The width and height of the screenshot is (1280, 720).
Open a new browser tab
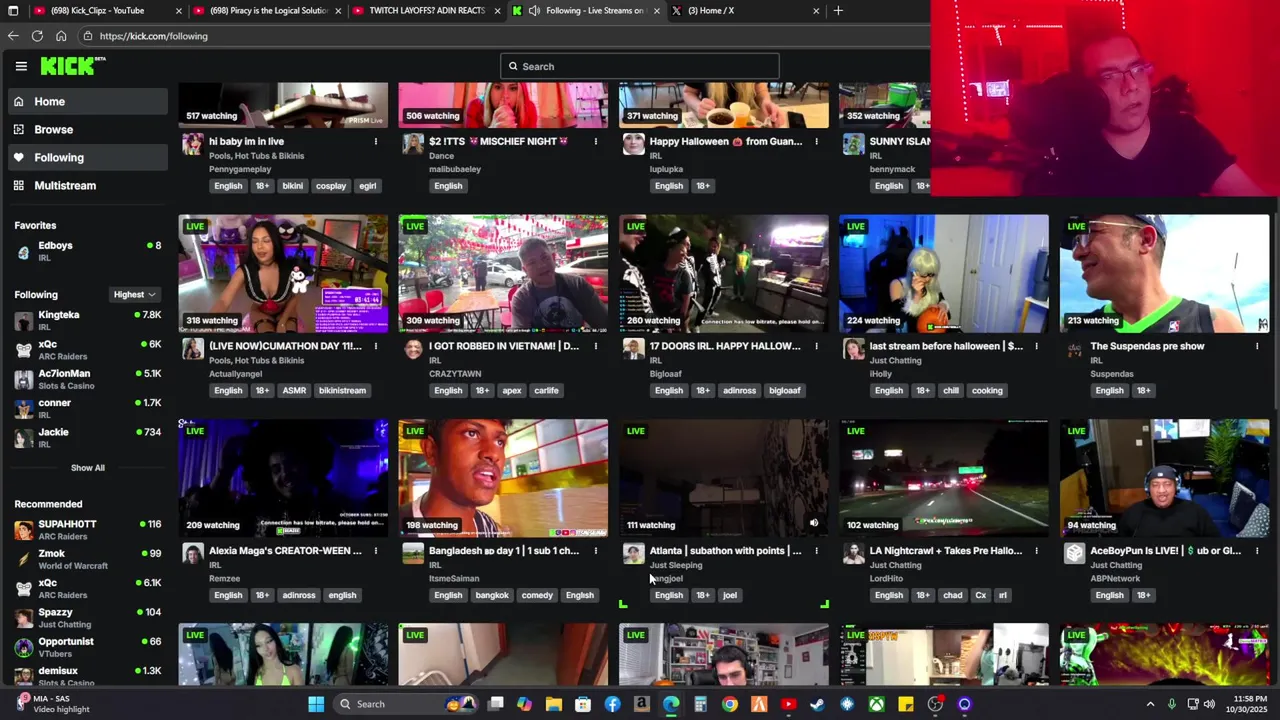[838, 10]
